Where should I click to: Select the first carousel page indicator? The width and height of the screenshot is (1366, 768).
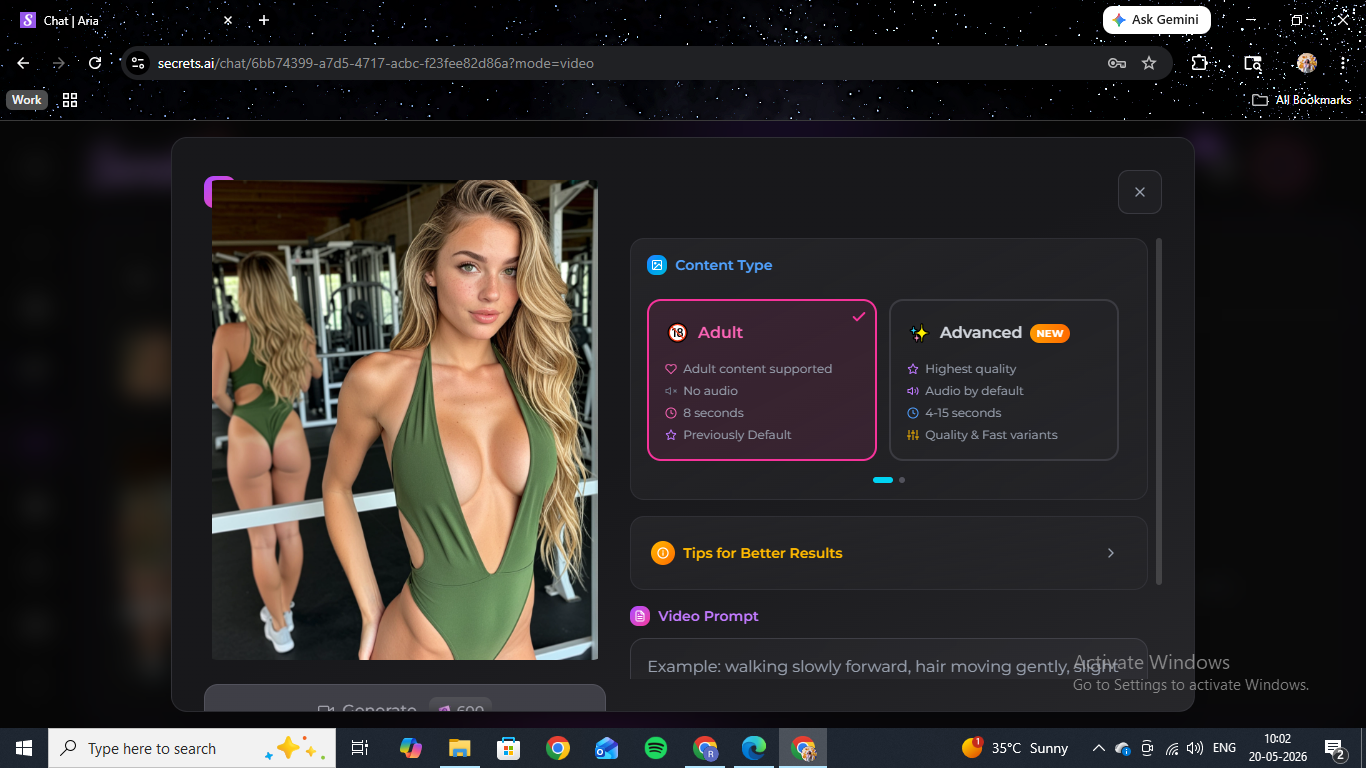883,480
